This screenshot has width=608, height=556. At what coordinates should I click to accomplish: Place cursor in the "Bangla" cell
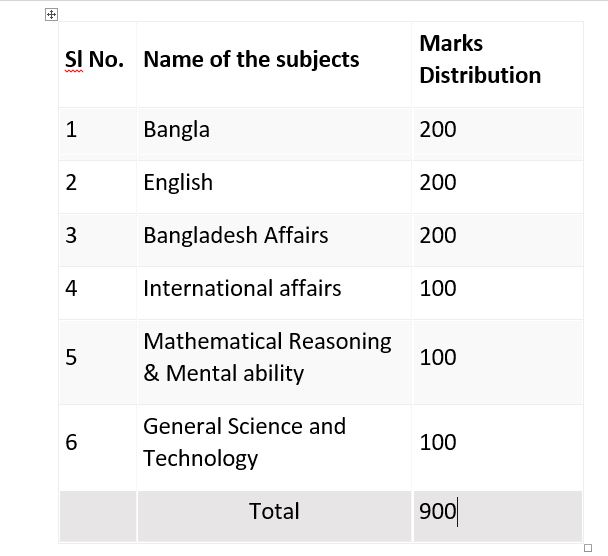(177, 130)
